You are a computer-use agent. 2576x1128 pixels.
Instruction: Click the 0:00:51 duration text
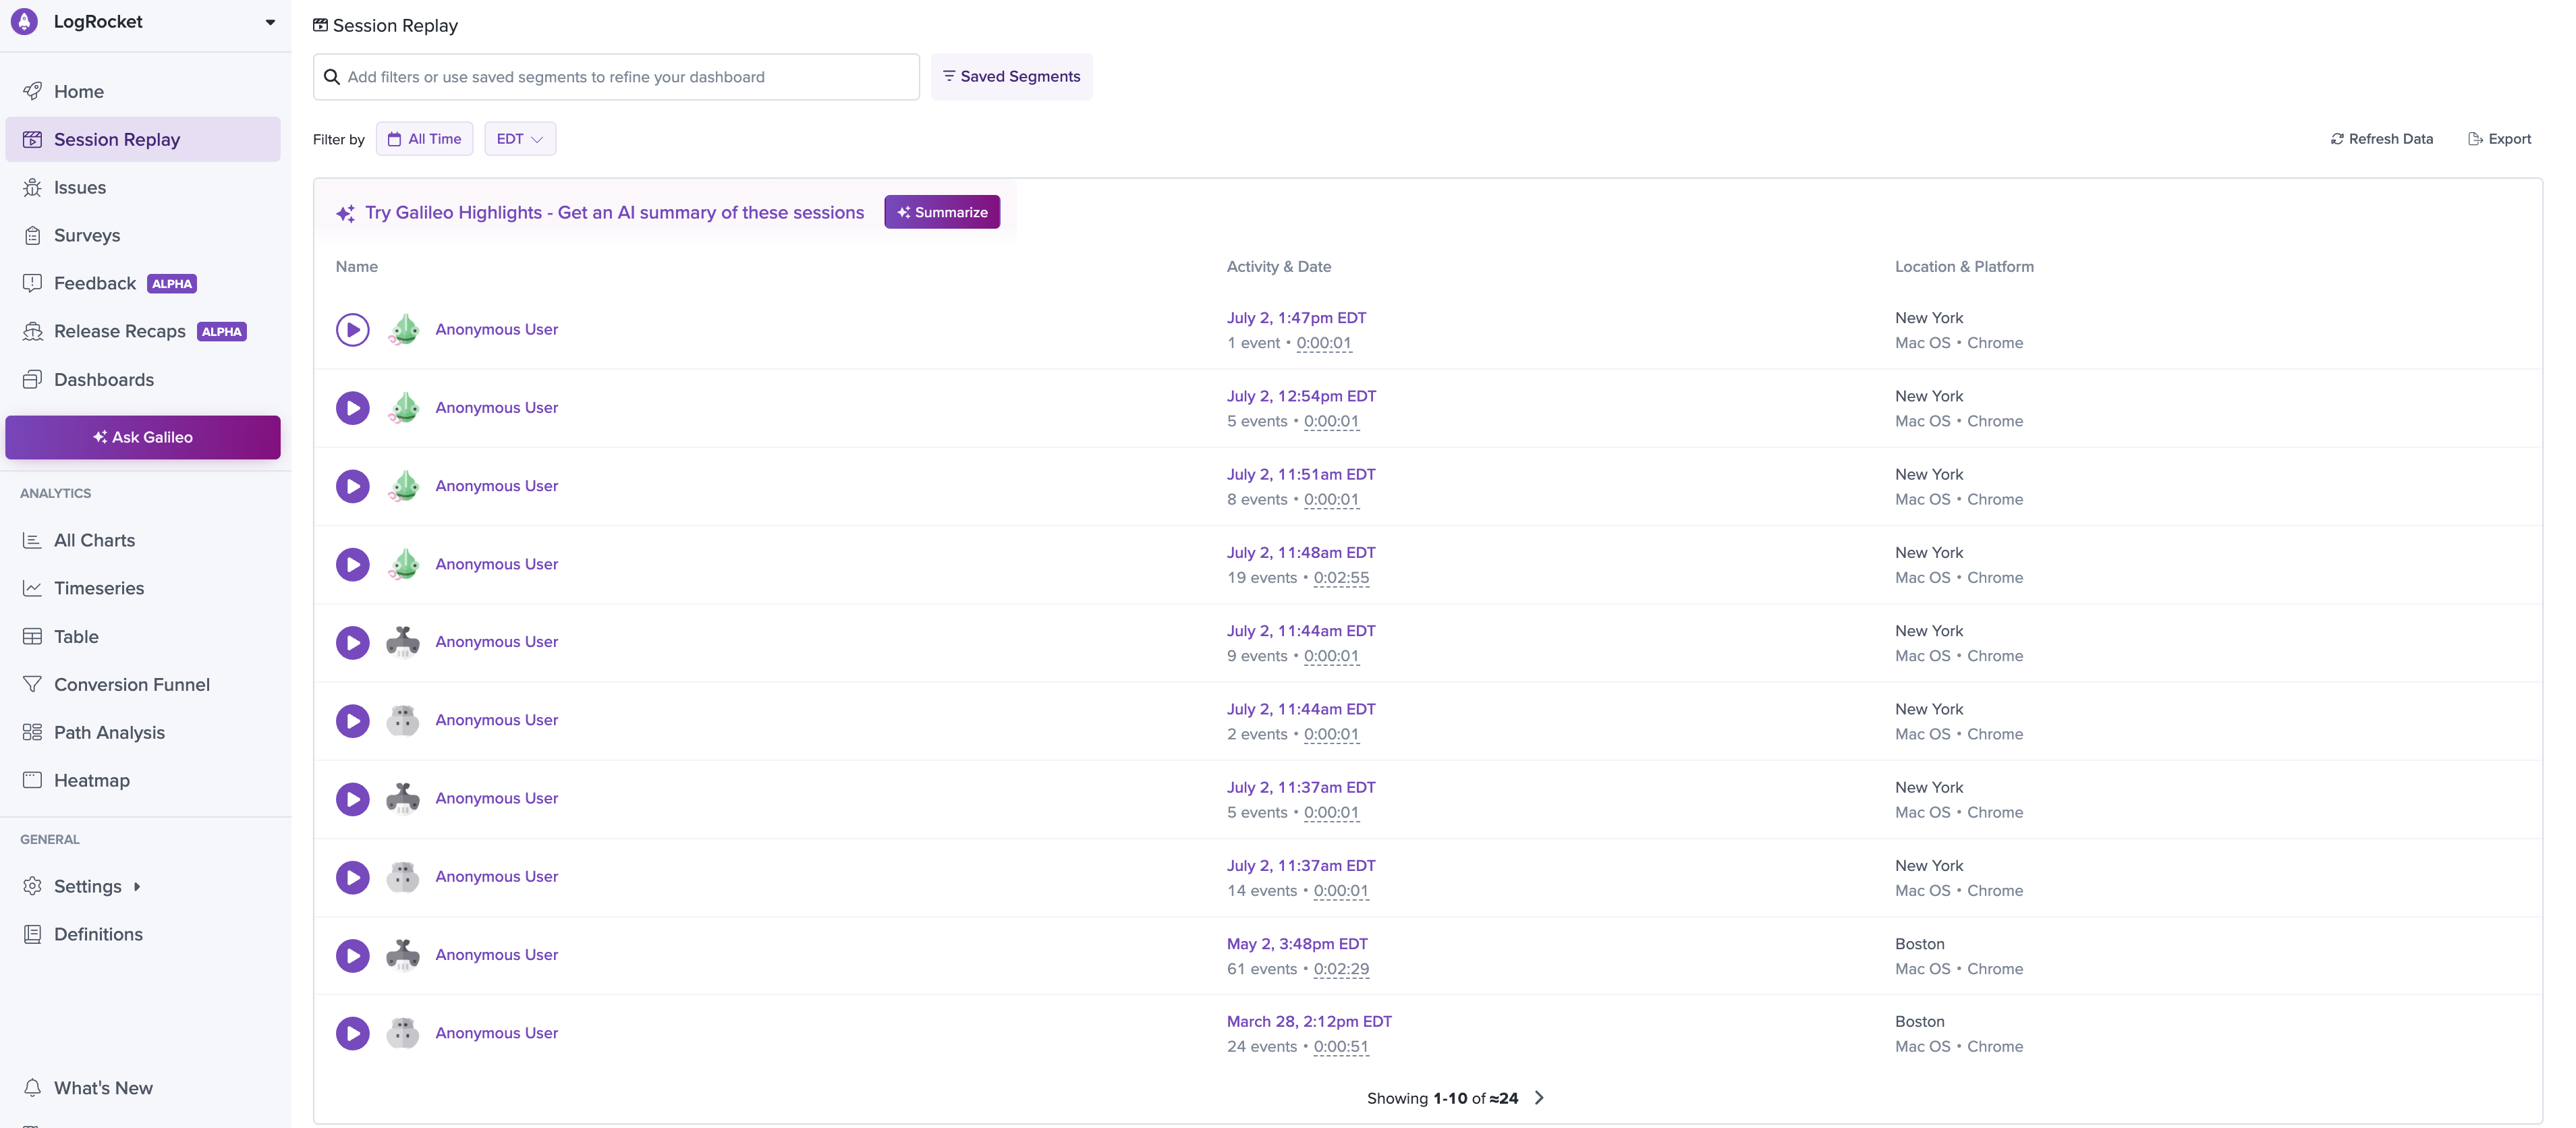coord(1340,1047)
